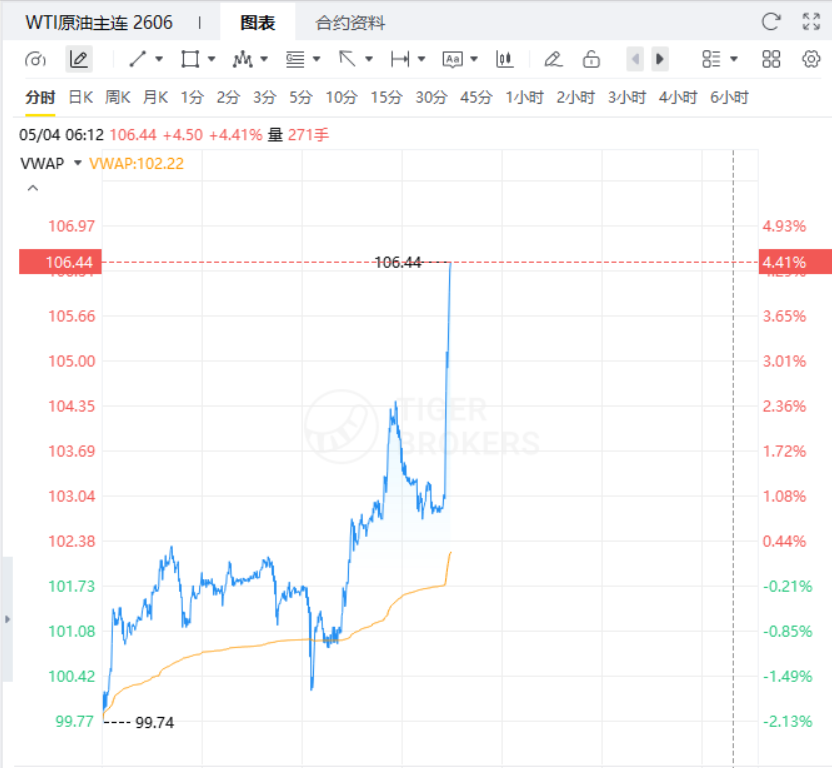Image resolution: width=832 pixels, height=768 pixels.
Task: Expand the Fibonacci tool dropdown arrow
Action: pos(316,59)
